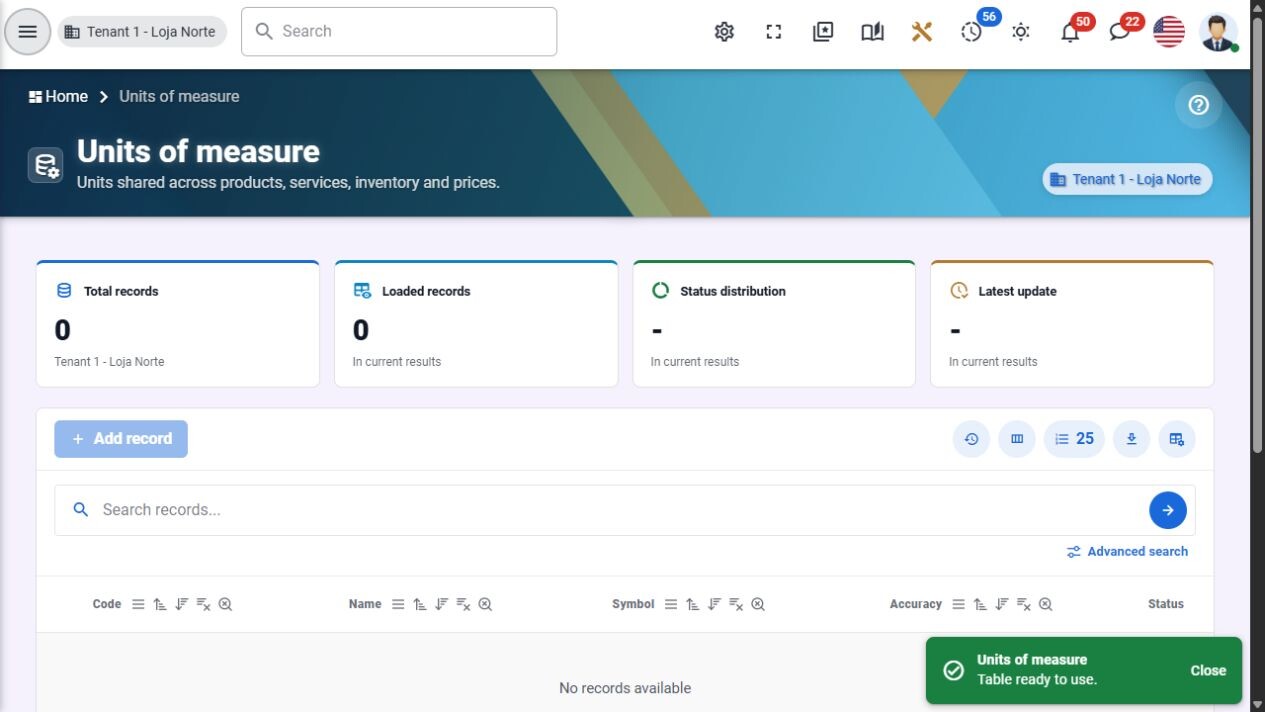Open the settings gear in the top bar
The image size is (1265, 712).
coord(724,32)
